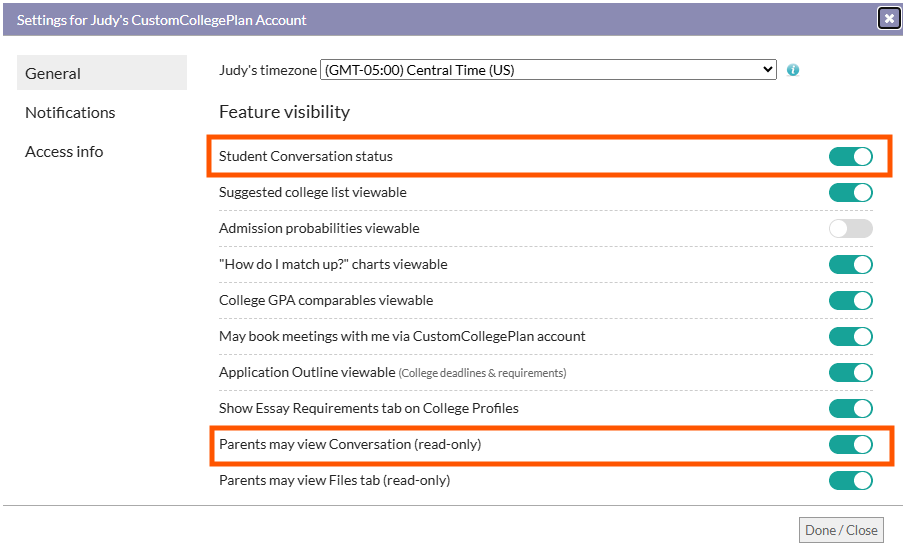Viewport: 906px width, 558px height.
Task: Turn off "How do I match up?" charts
Action: click(851, 265)
